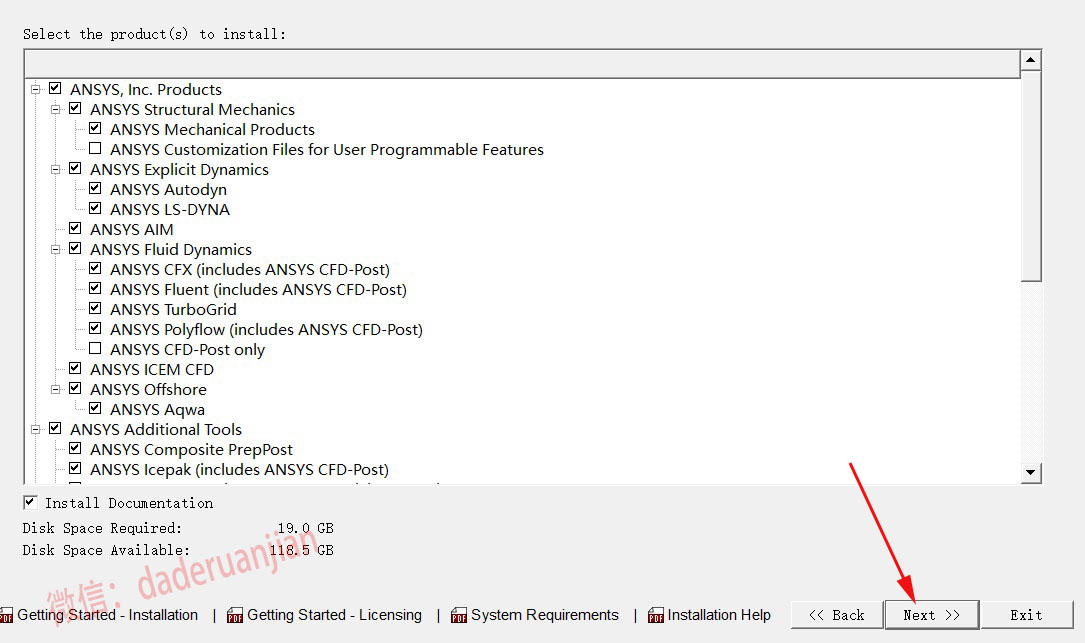The height and width of the screenshot is (643, 1085).
Task: Uncheck the ANSYS Structural Mechanics checkbox
Action: tap(75, 109)
